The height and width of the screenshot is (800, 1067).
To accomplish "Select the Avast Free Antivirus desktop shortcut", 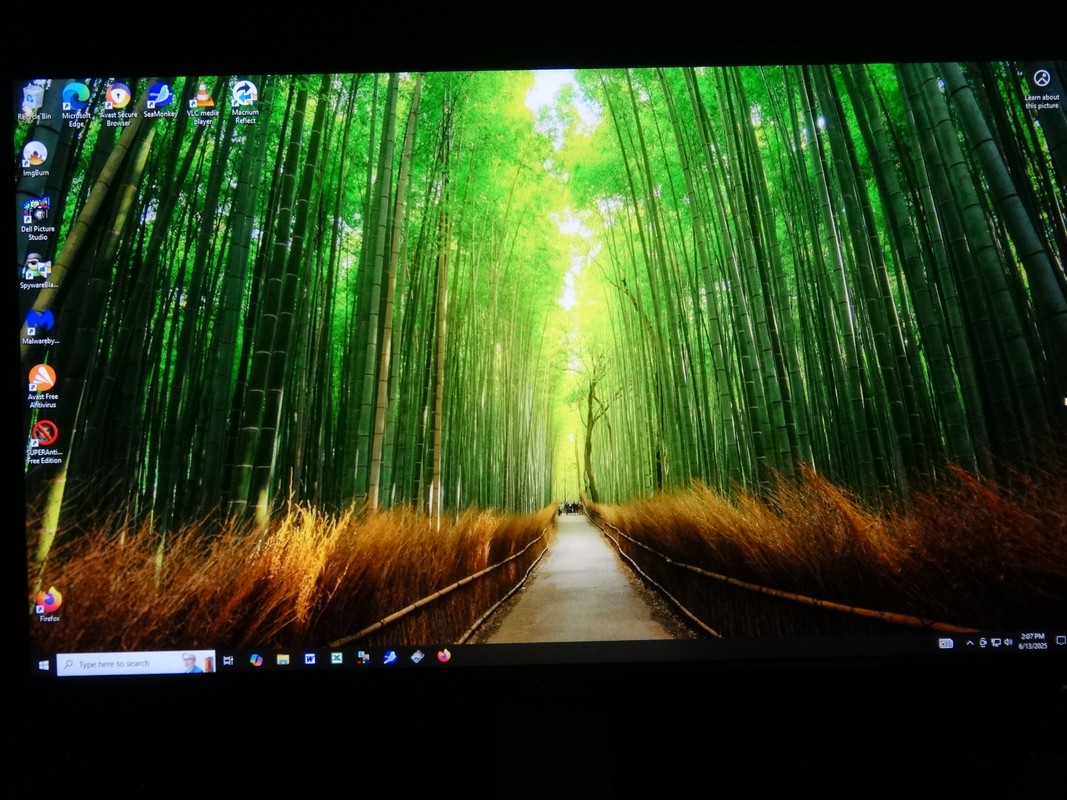I will (42, 386).
